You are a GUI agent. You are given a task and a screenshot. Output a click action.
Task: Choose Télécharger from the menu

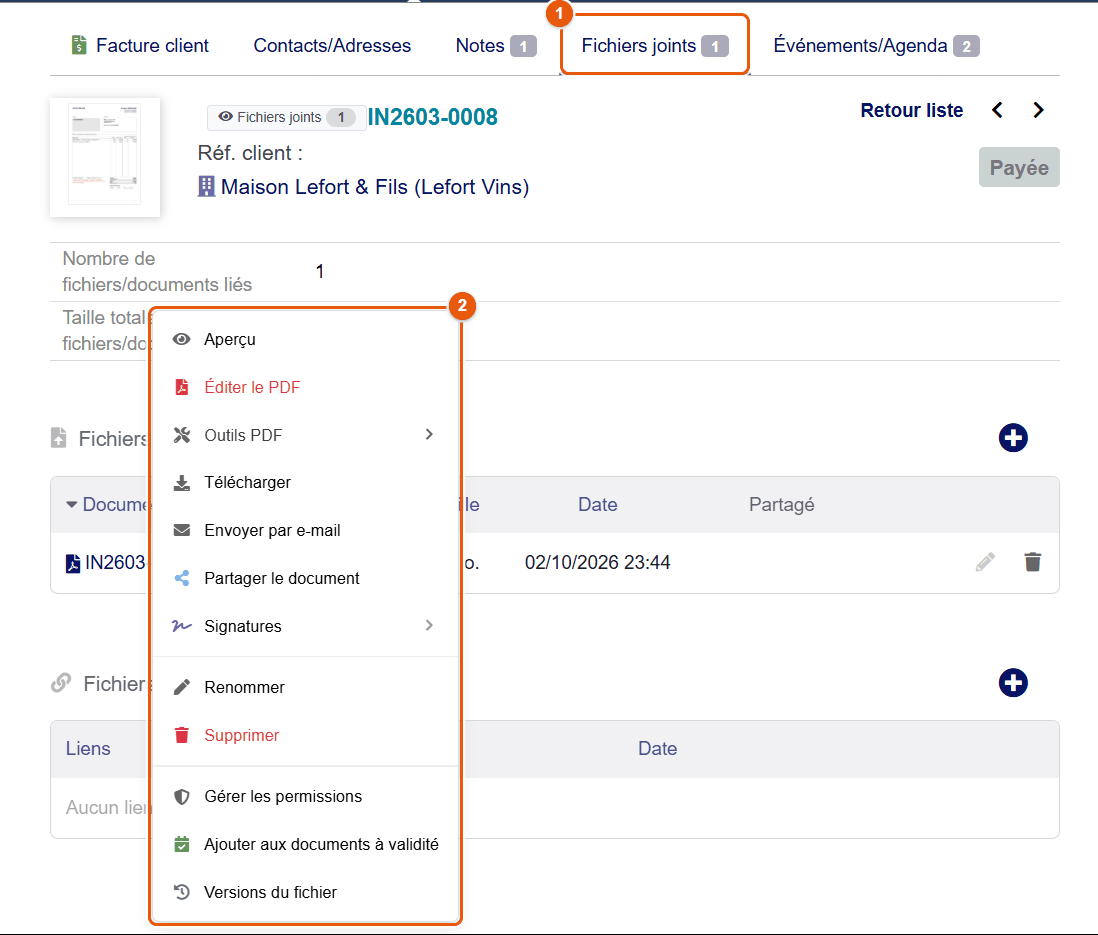coord(305,483)
